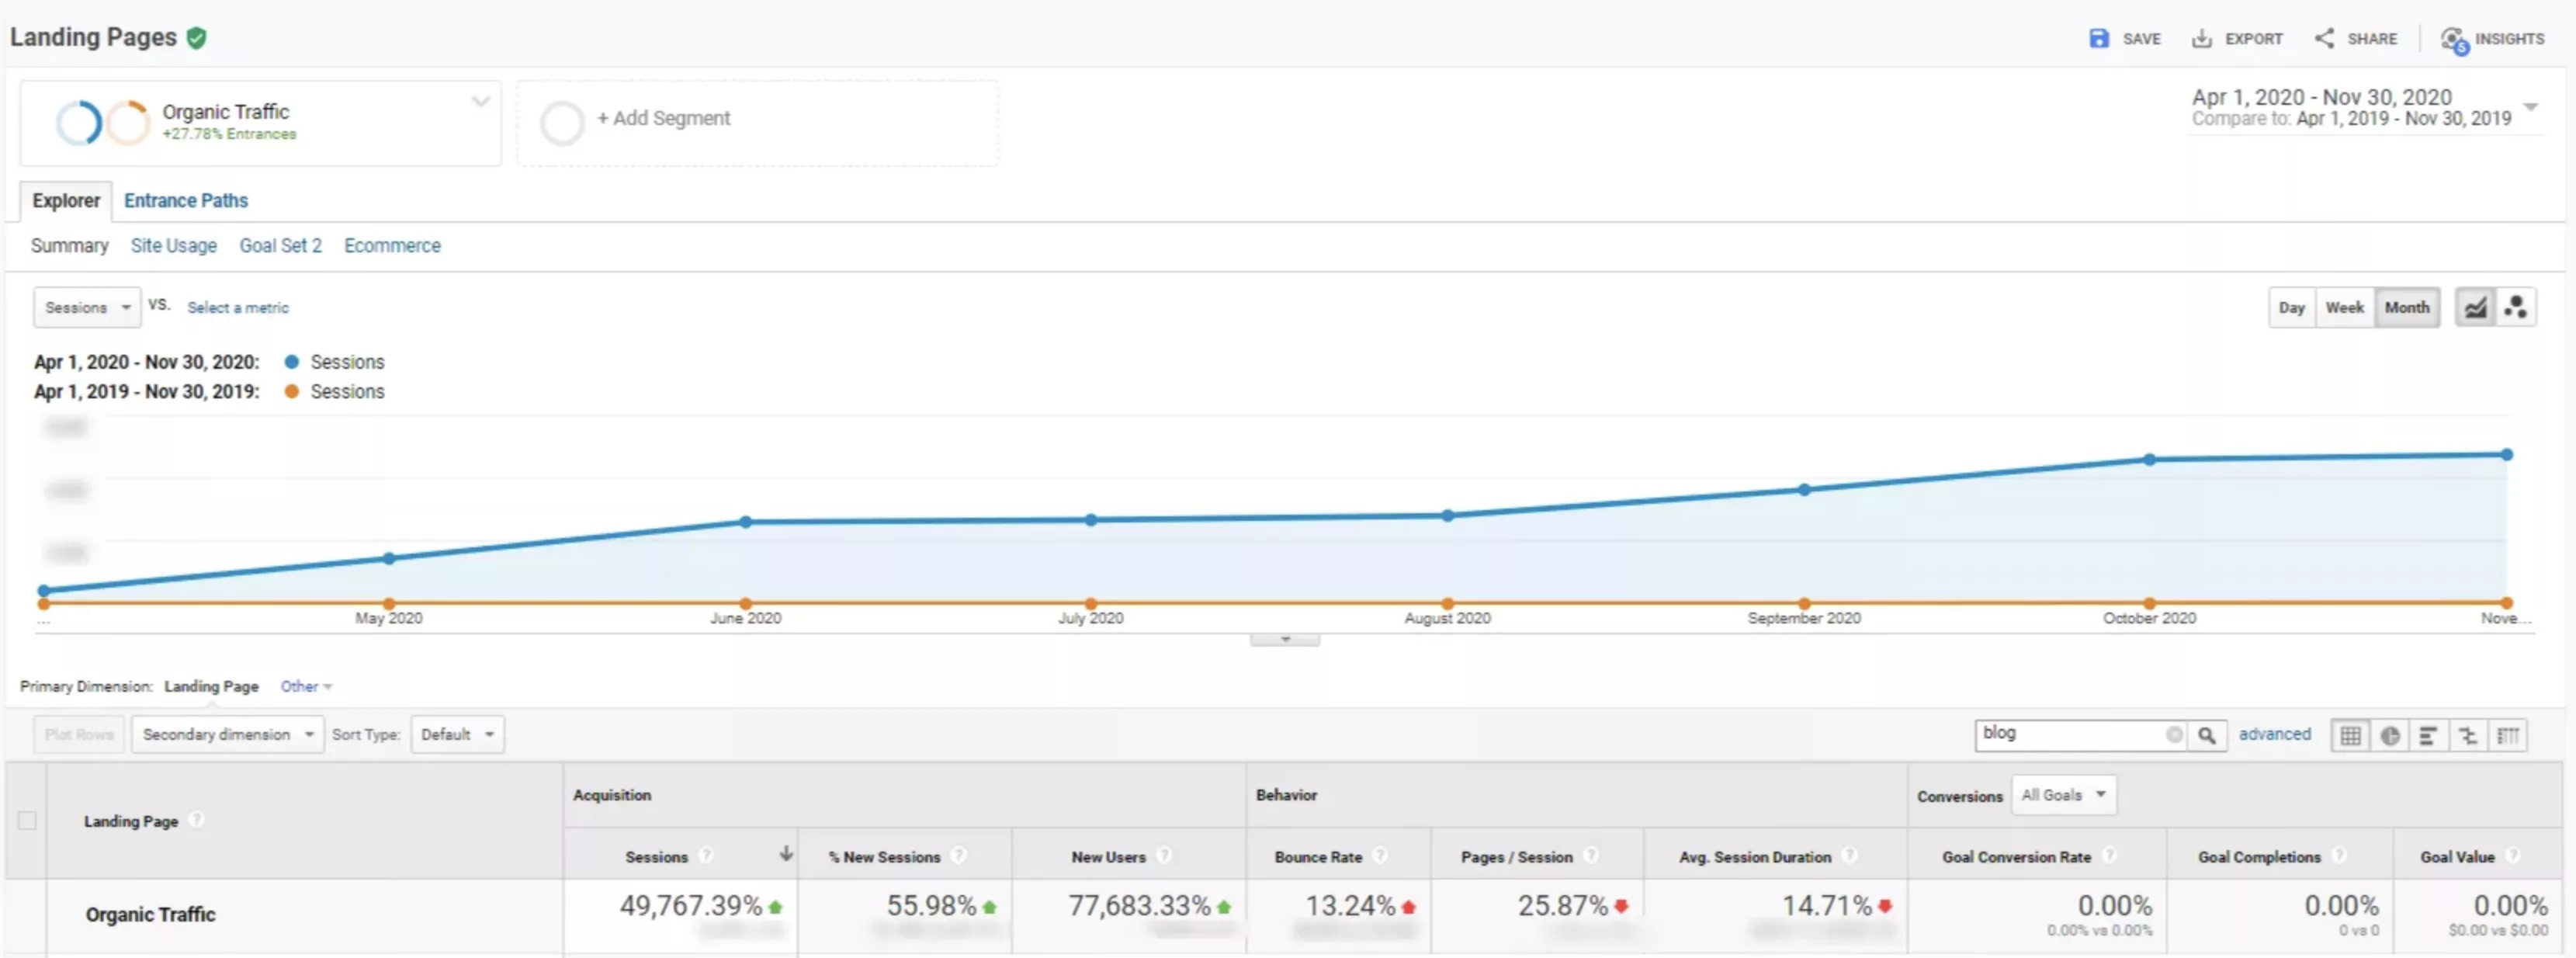Click the June 2020 blue data point
Image resolution: width=2576 pixels, height=958 pixels.
point(745,522)
